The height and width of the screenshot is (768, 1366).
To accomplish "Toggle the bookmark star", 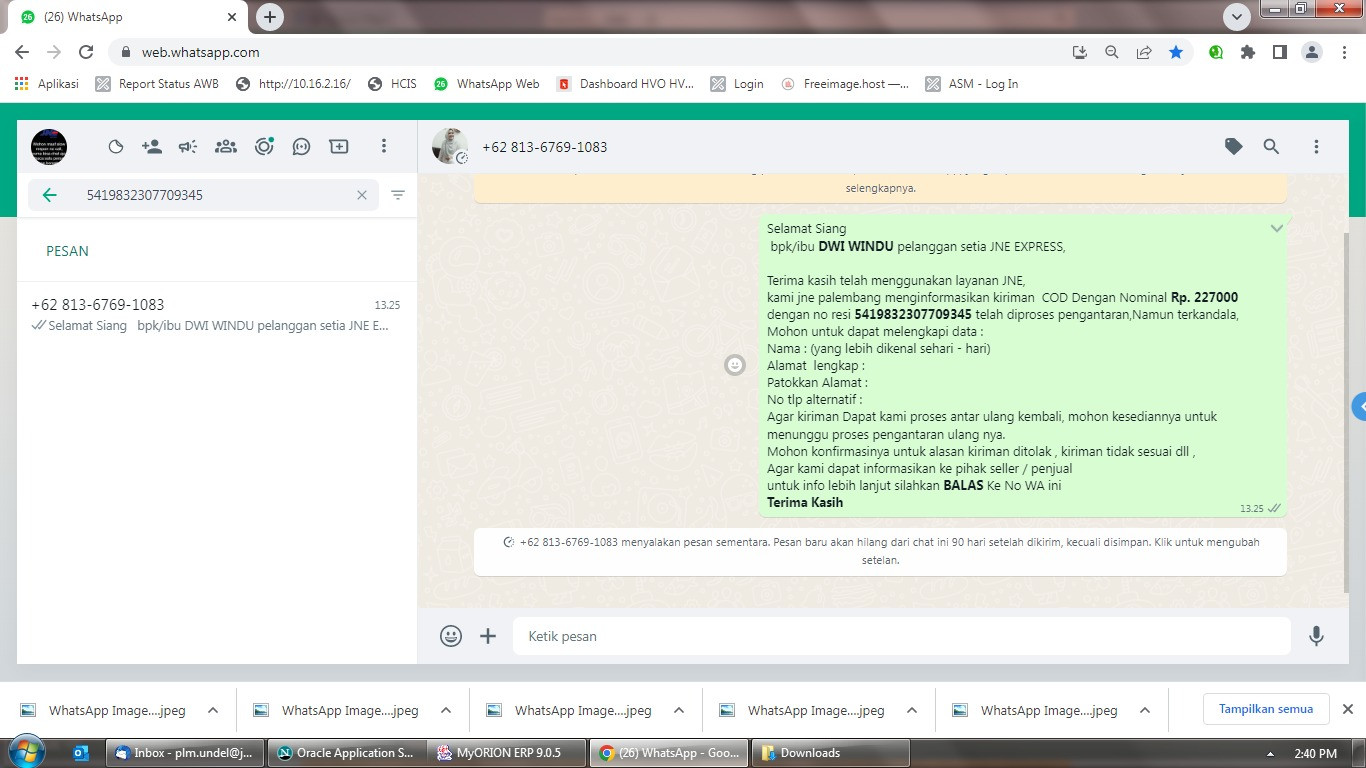I will [1176, 52].
